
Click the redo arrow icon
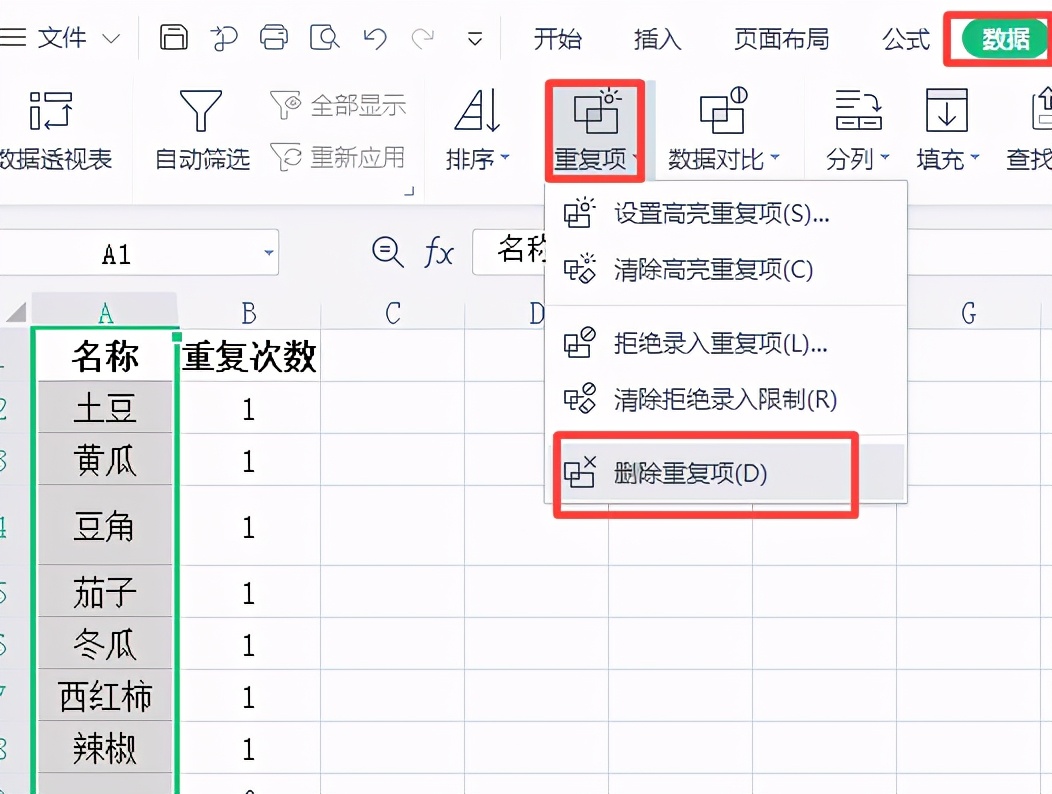click(423, 38)
